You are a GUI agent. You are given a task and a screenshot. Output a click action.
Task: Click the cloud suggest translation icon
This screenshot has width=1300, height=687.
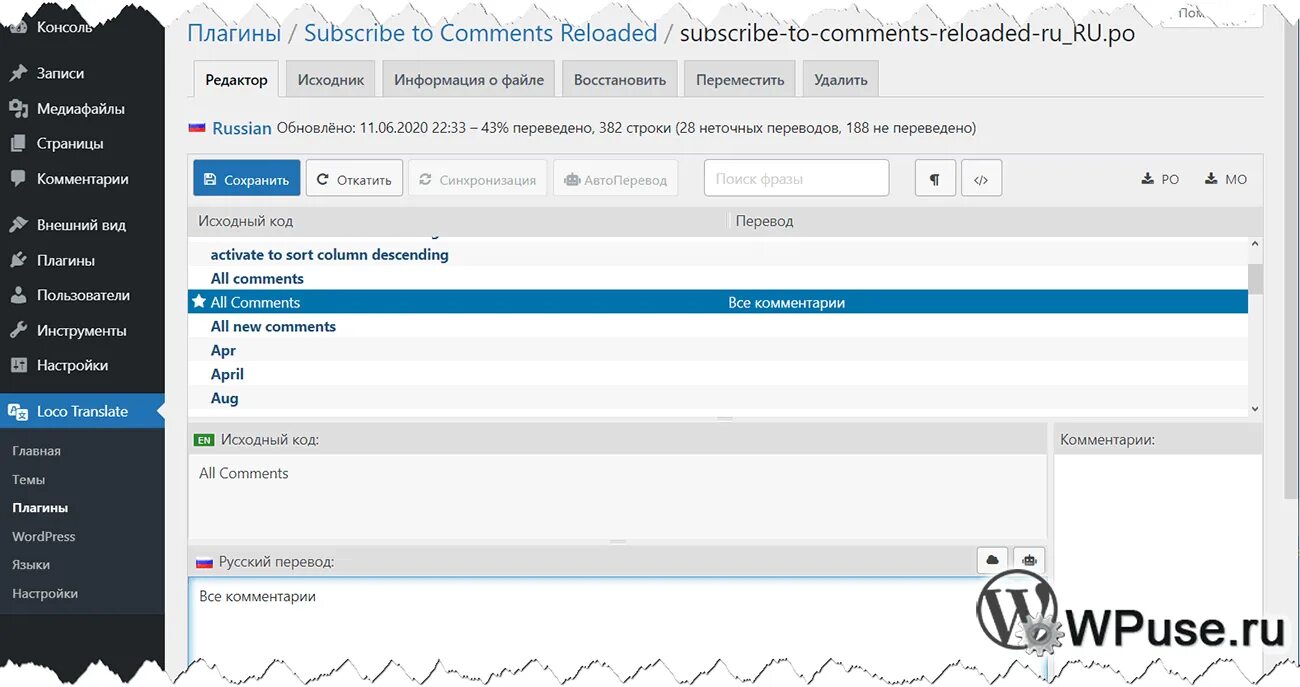click(992, 561)
